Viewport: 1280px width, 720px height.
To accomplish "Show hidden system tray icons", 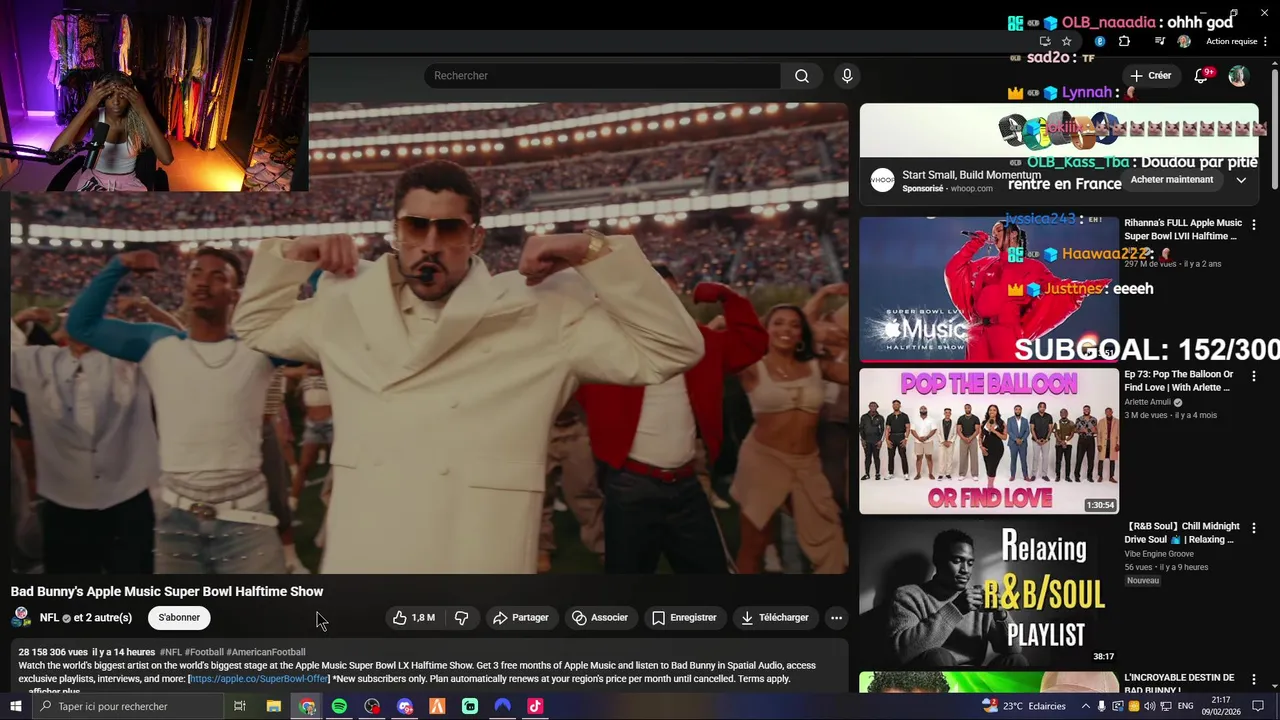I will coord(1086,706).
